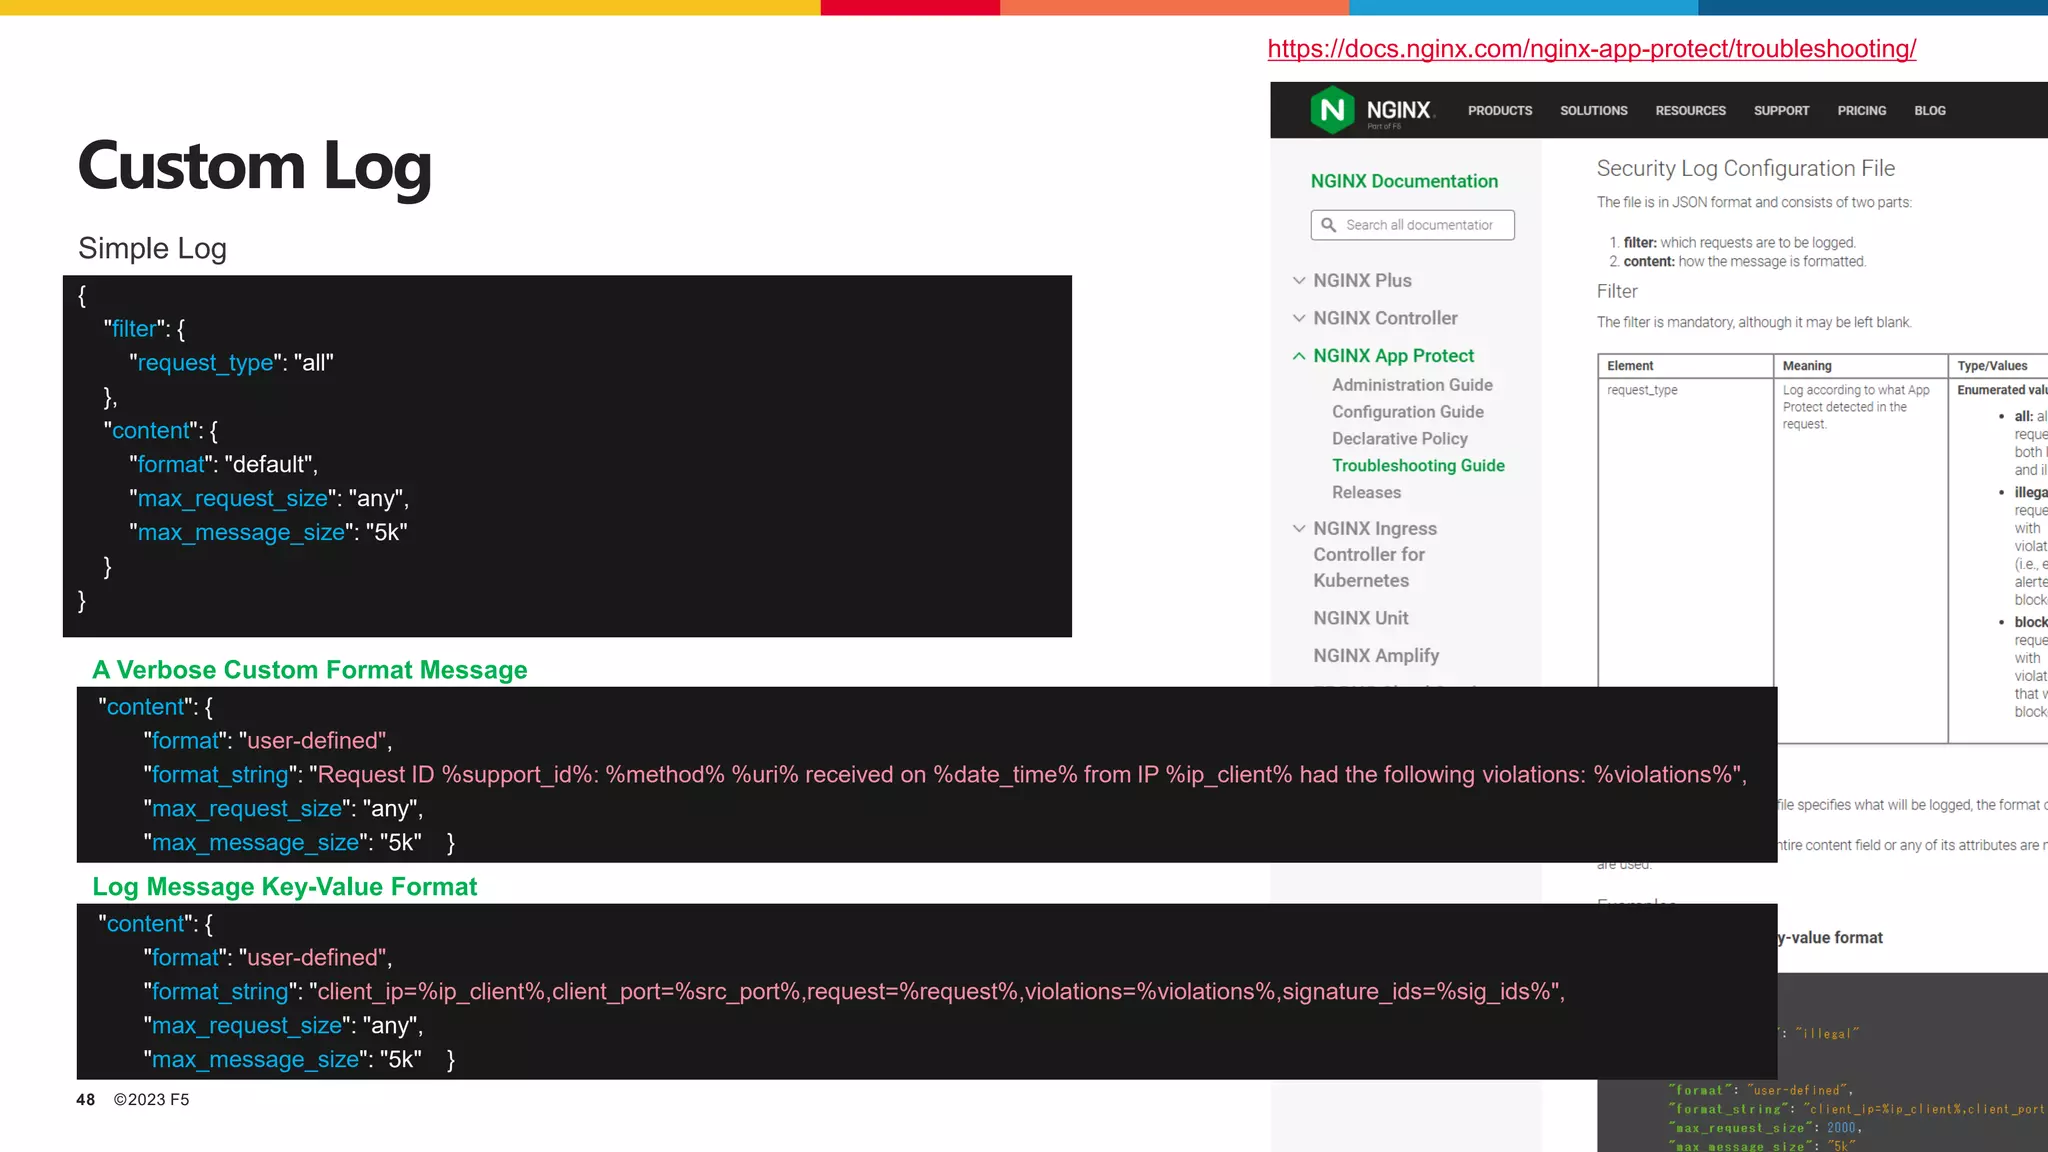Select NGINX App Protect in sidebar

1393,356
